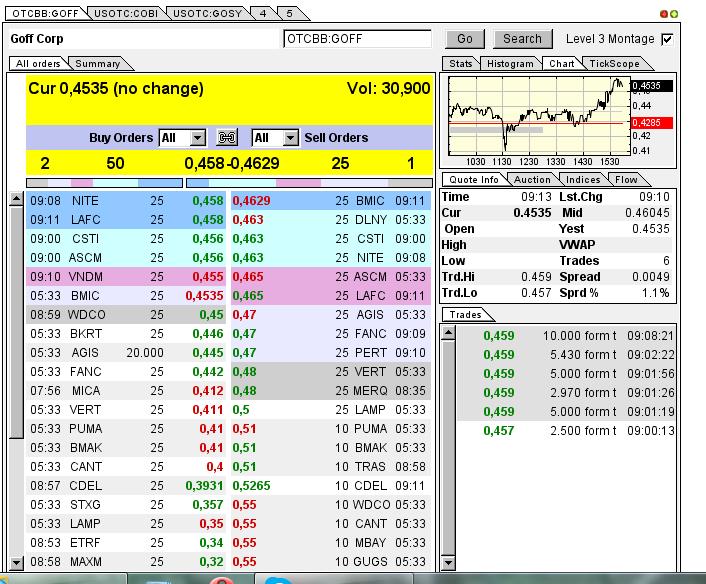Viewport: 706px width, 584px height.
Task: Click the Vol: 30,900 display
Action: [389, 88]
